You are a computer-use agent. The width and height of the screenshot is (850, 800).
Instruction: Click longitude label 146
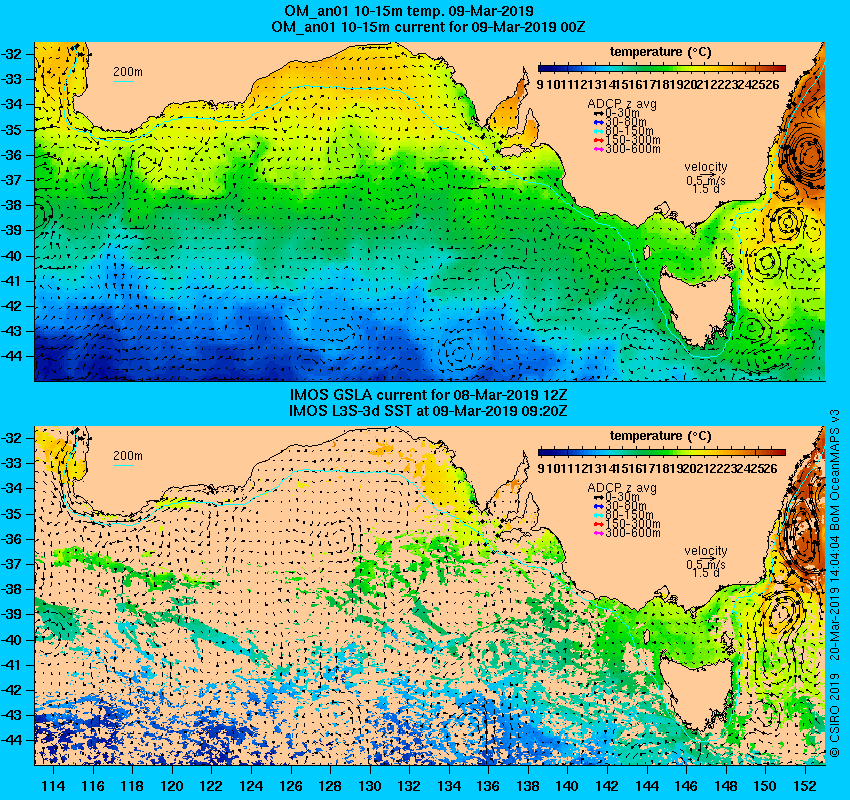(x=686, y=786)
